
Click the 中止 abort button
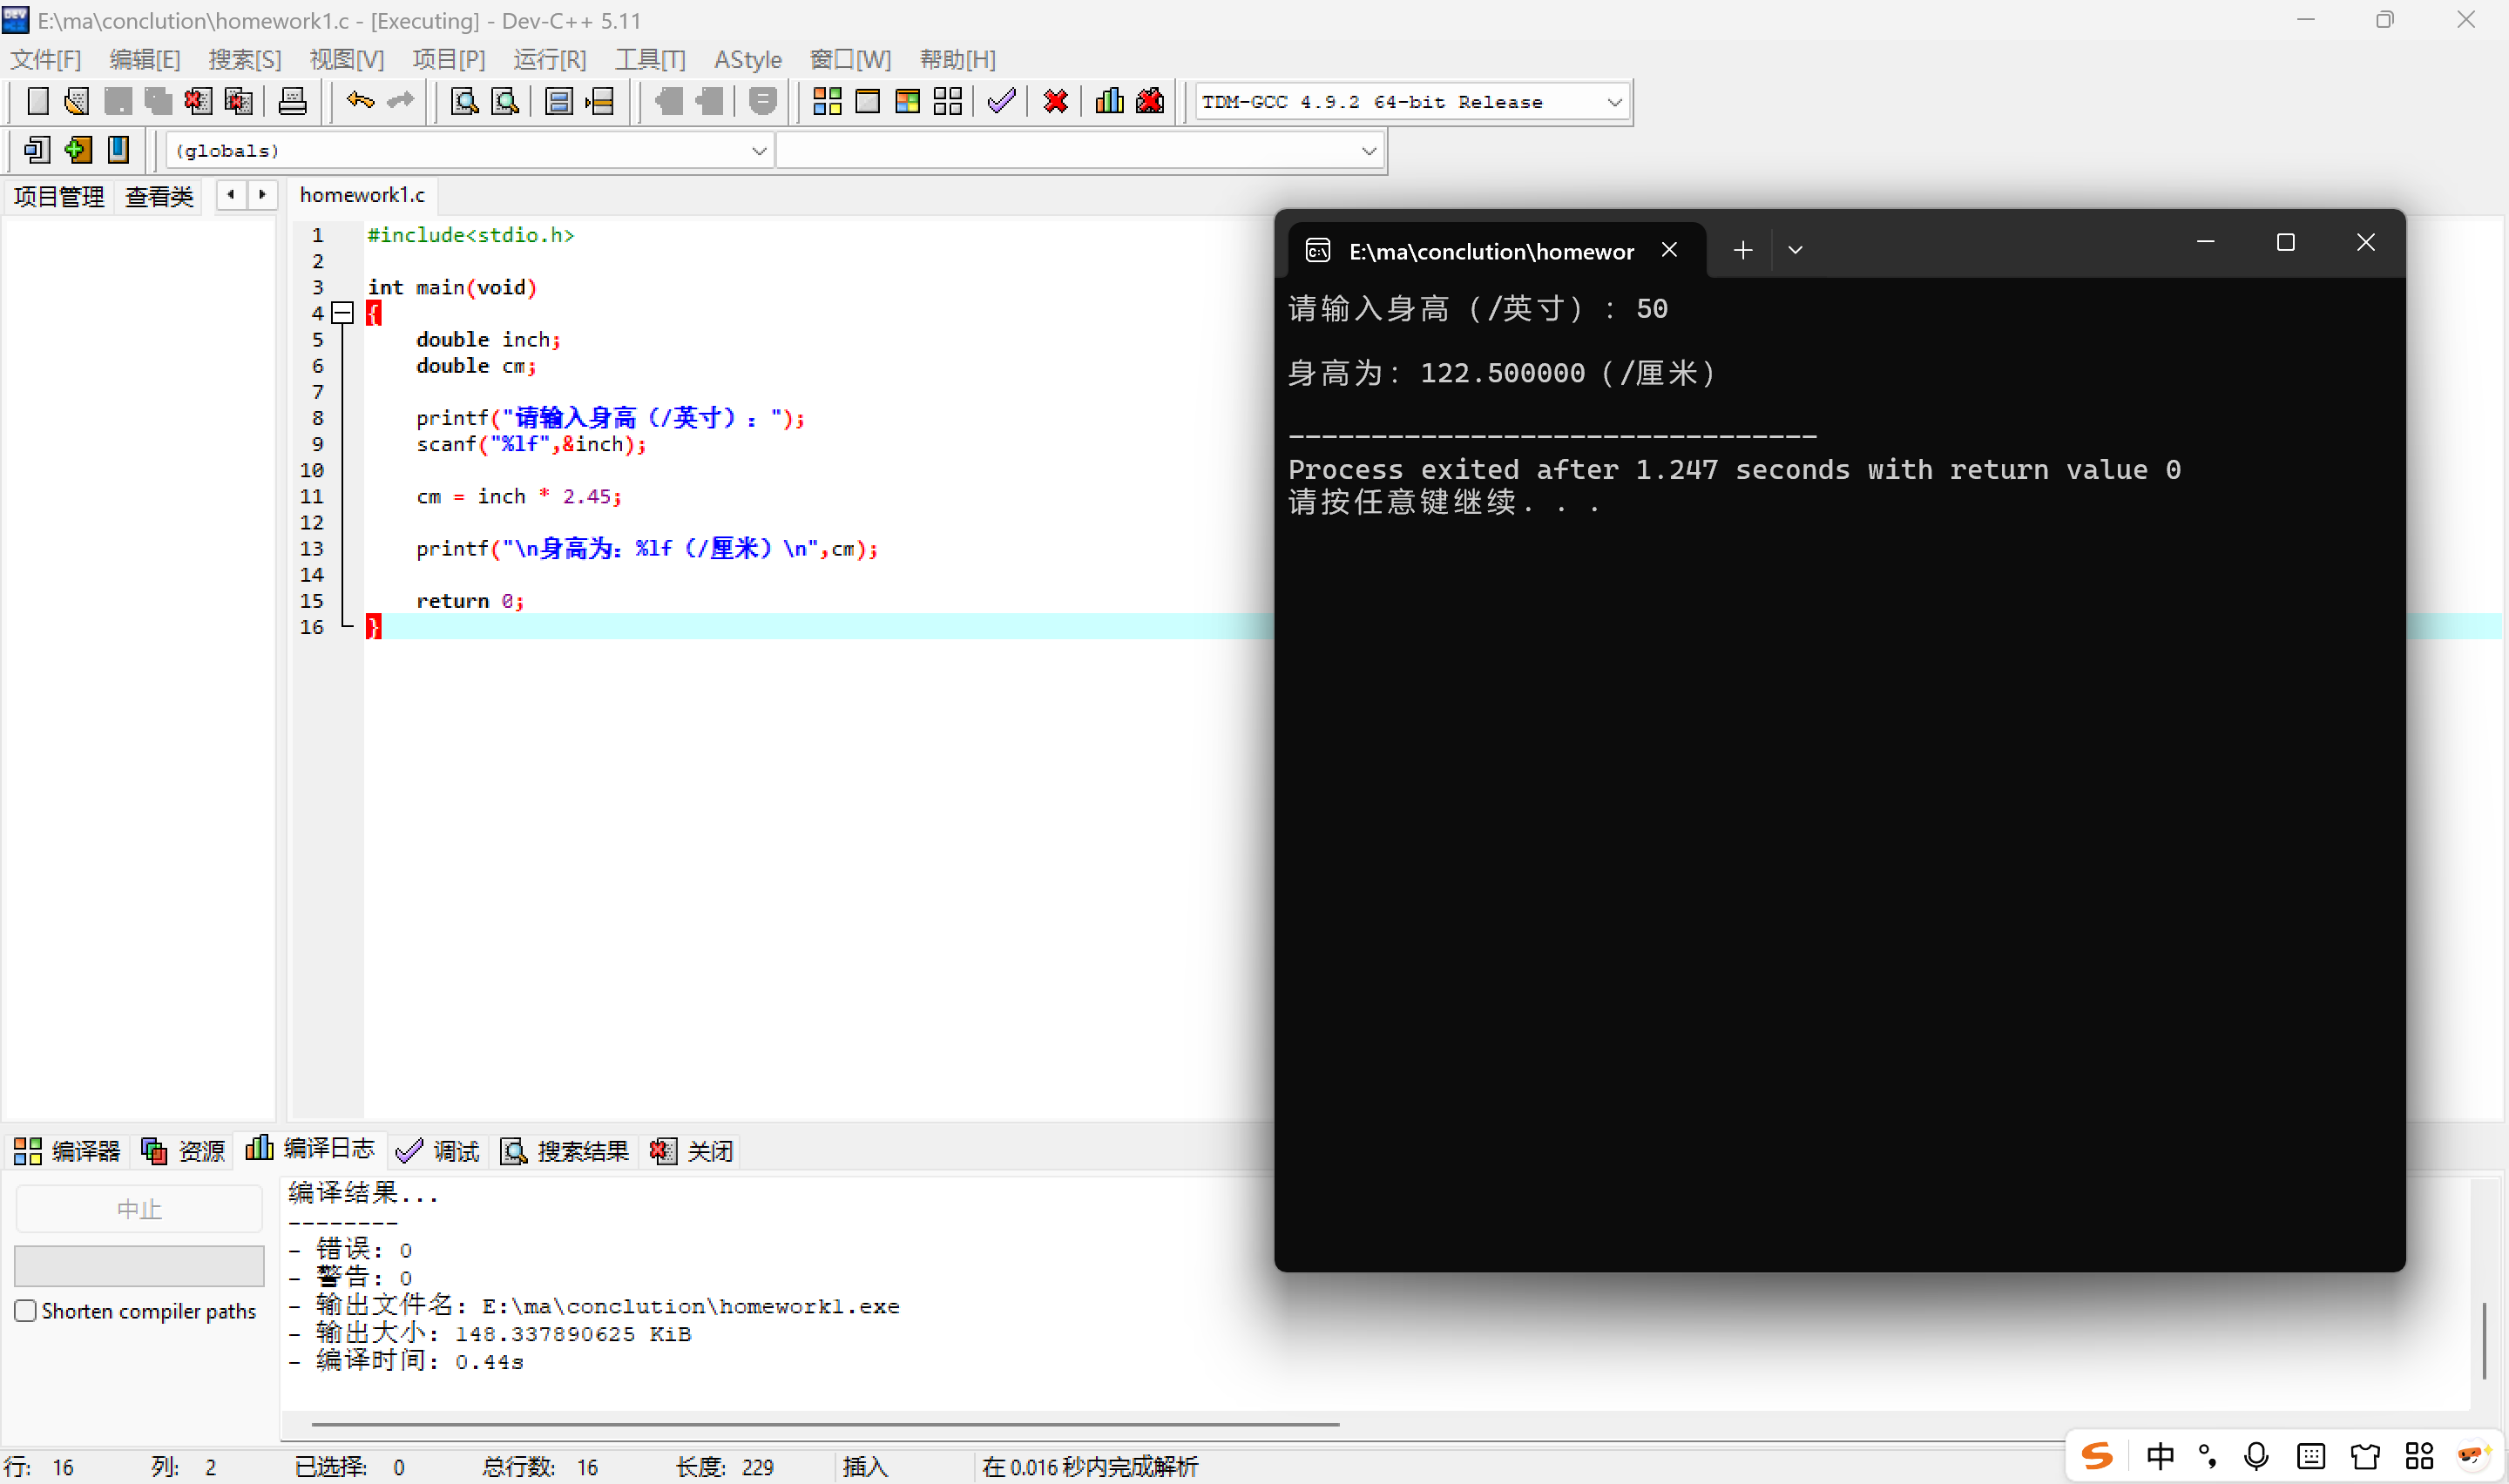139,1209
